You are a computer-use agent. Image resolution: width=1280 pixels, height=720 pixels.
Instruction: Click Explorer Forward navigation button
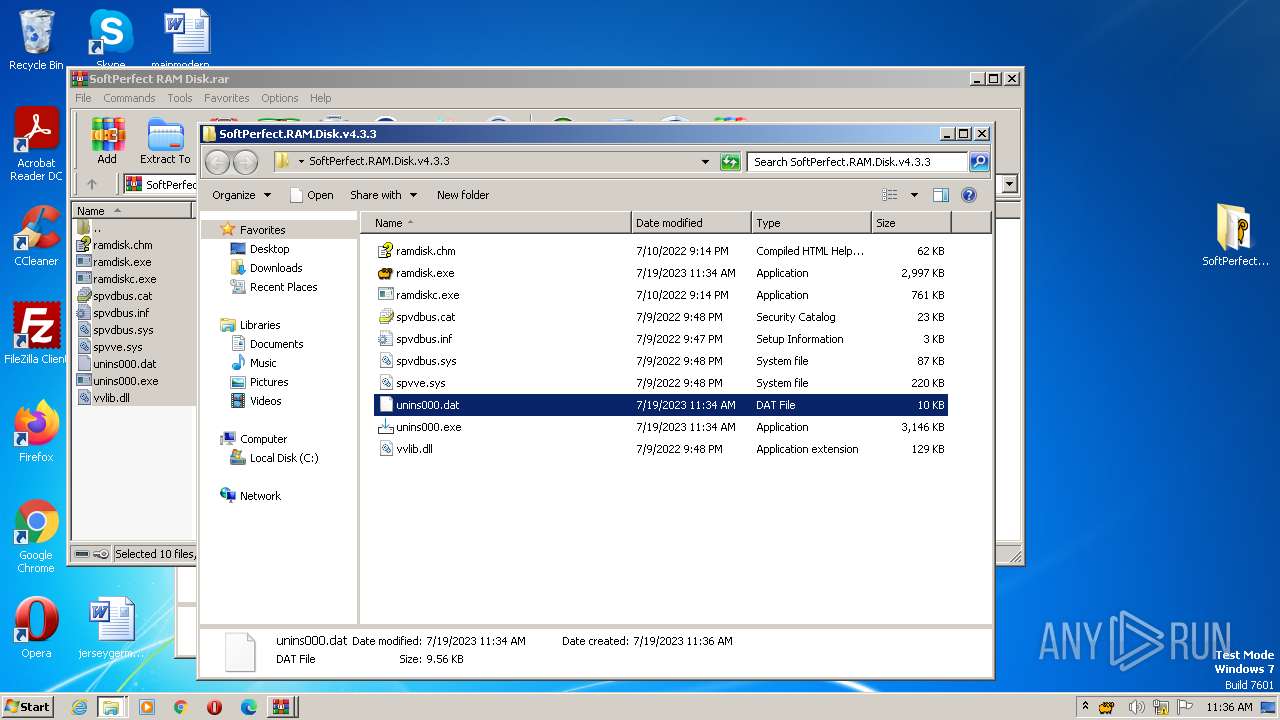coord(245,162)
